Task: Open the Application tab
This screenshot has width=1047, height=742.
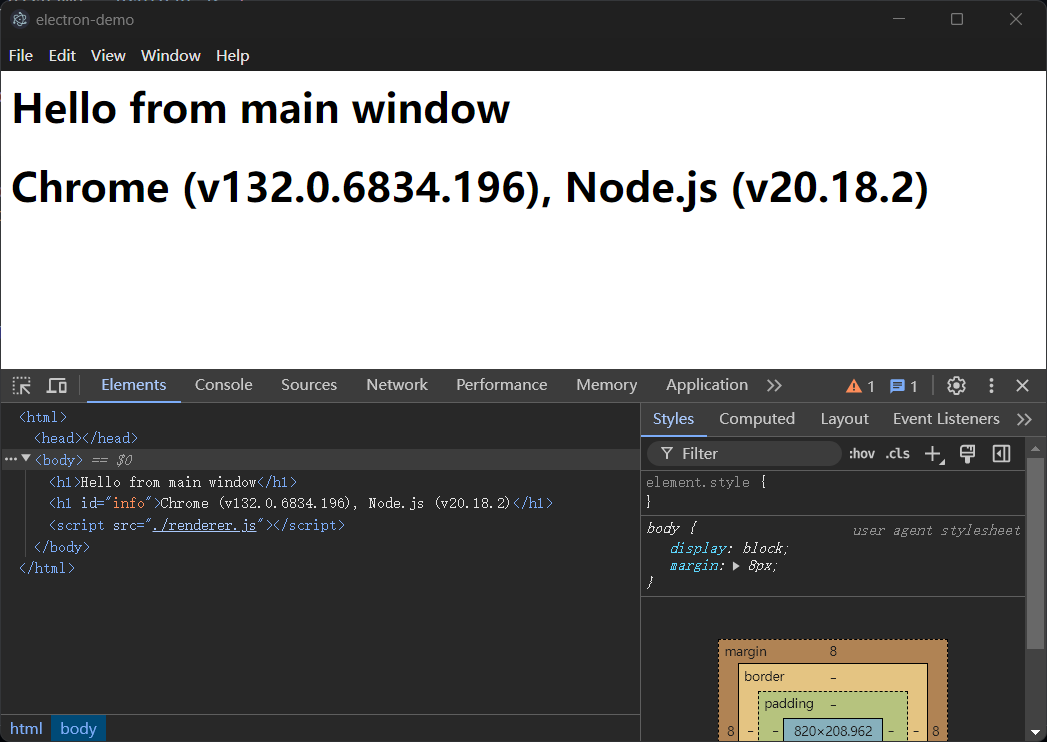Action: click(706, 385)
